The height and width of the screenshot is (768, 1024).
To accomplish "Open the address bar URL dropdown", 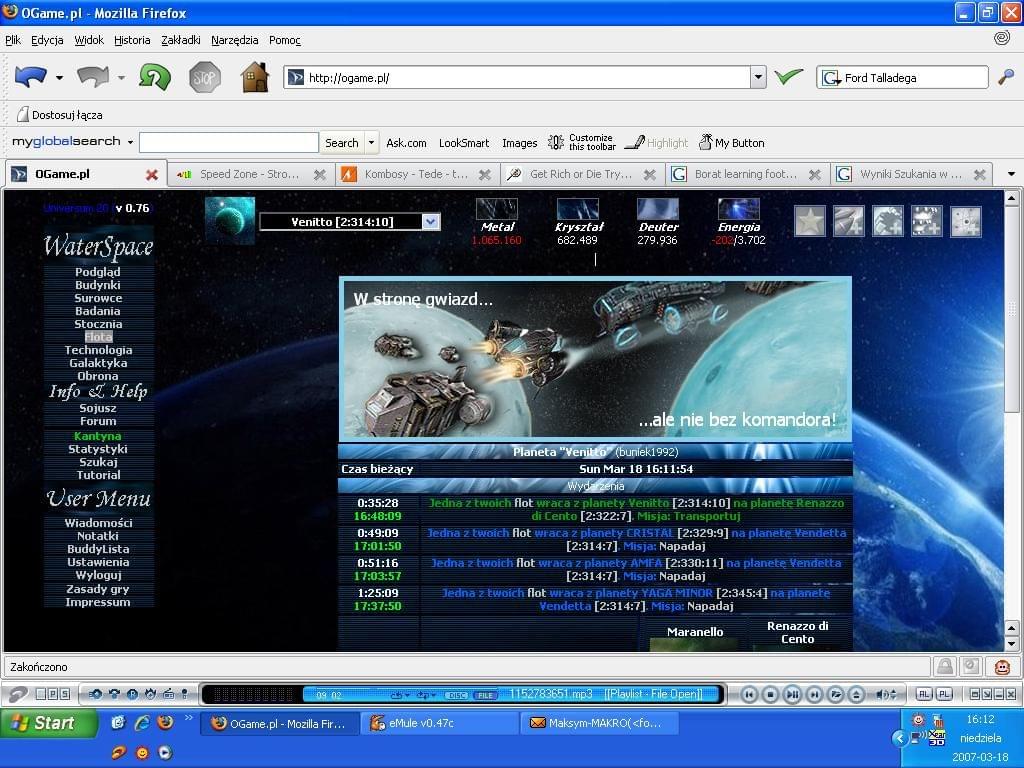I will [758, 77].
